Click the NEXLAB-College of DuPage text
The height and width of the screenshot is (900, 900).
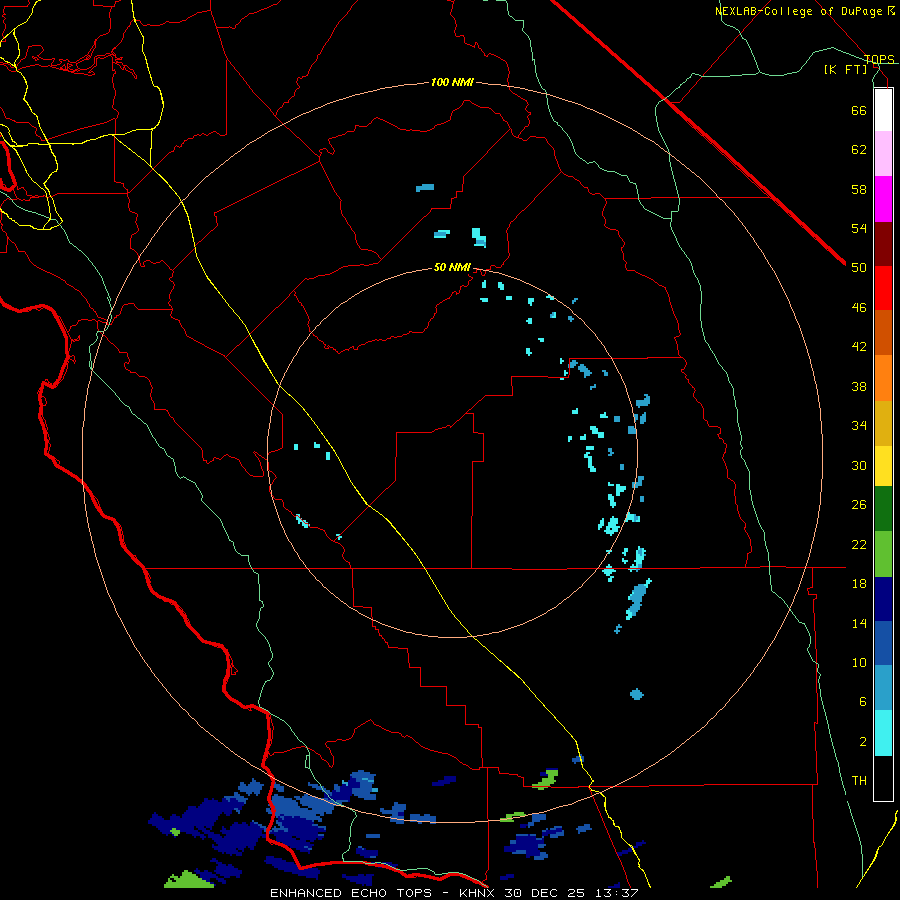click(800, 11)
